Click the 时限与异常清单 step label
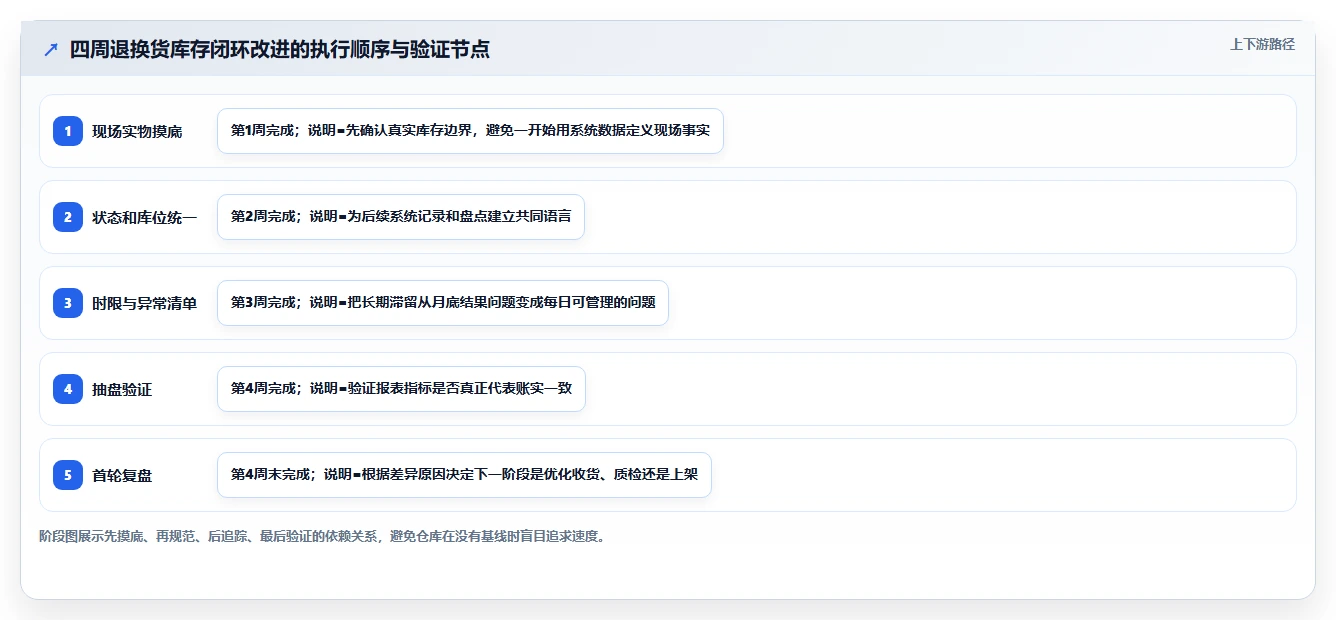This screenshot has height=620, width=1336. tap(144, 303)
